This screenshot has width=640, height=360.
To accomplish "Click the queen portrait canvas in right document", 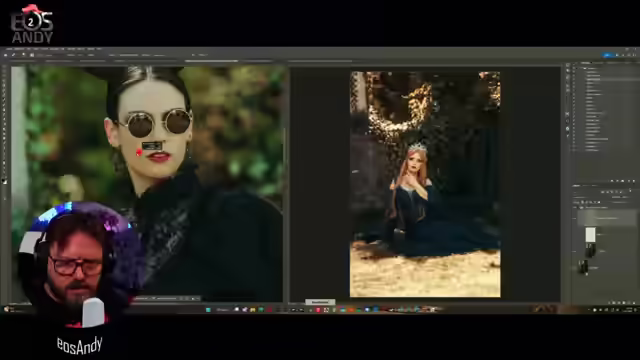I will pyautogui.click(x=425, y=184).
